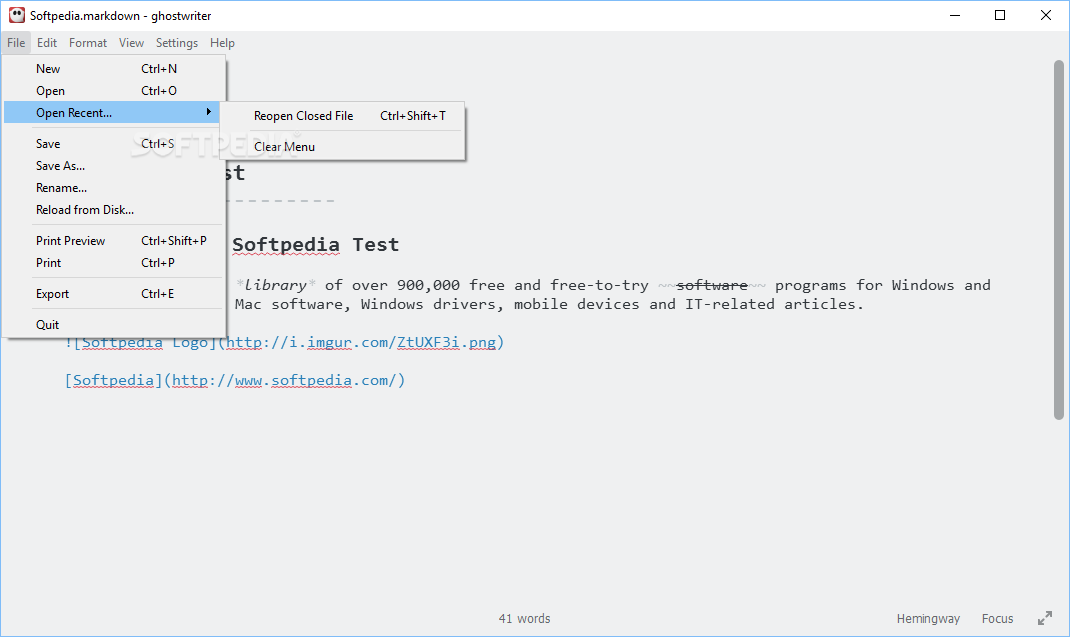Close the ghostwriter window
Screen dimensions: 1070x637
(x=1045, y=15)
